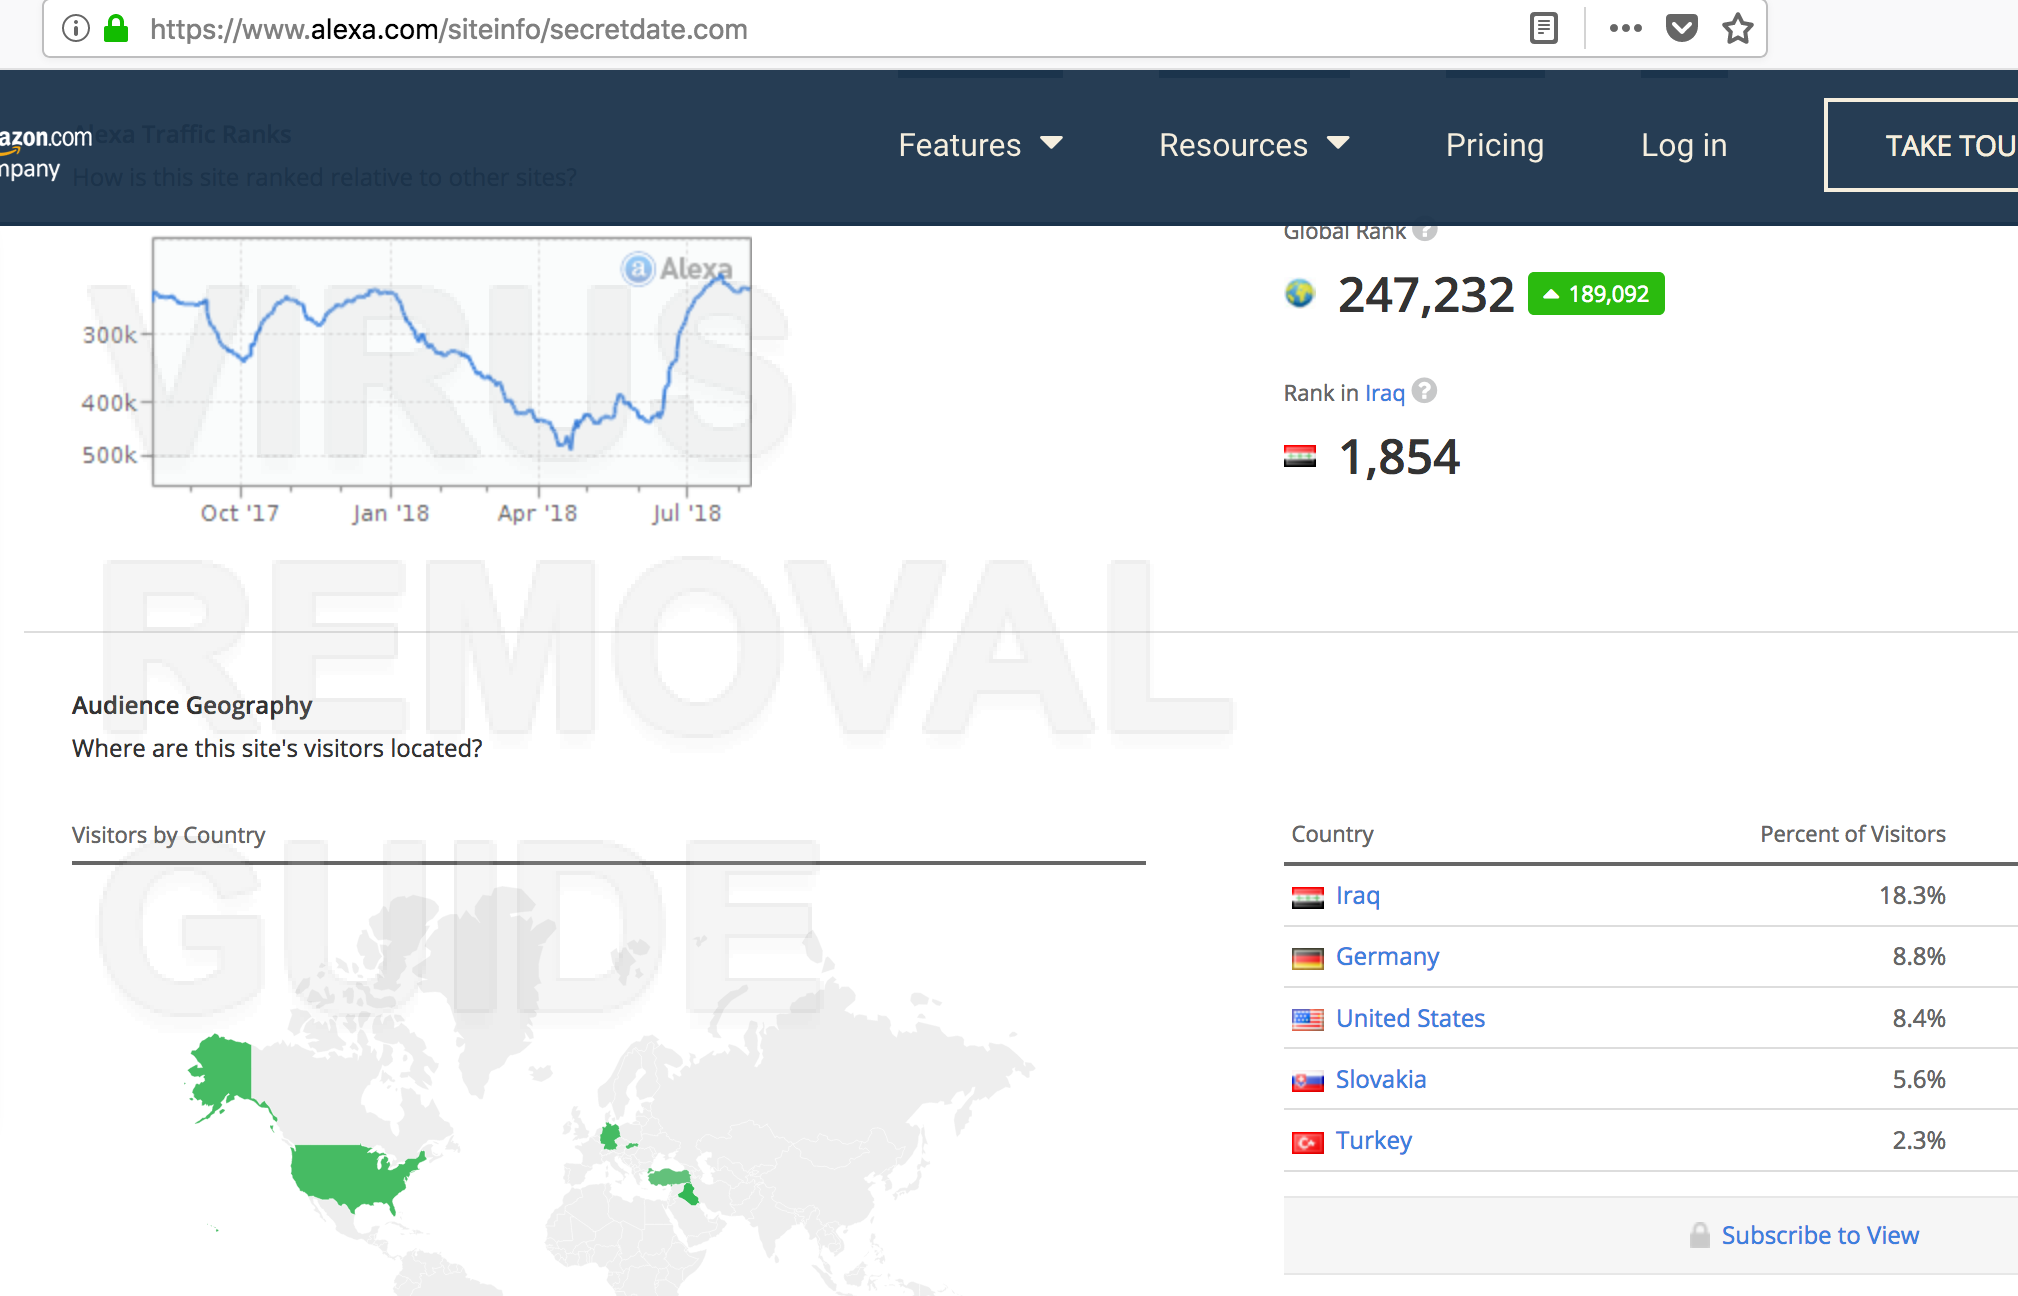Click Alaska region on the map
2018x1296 pixels.
226,1072
